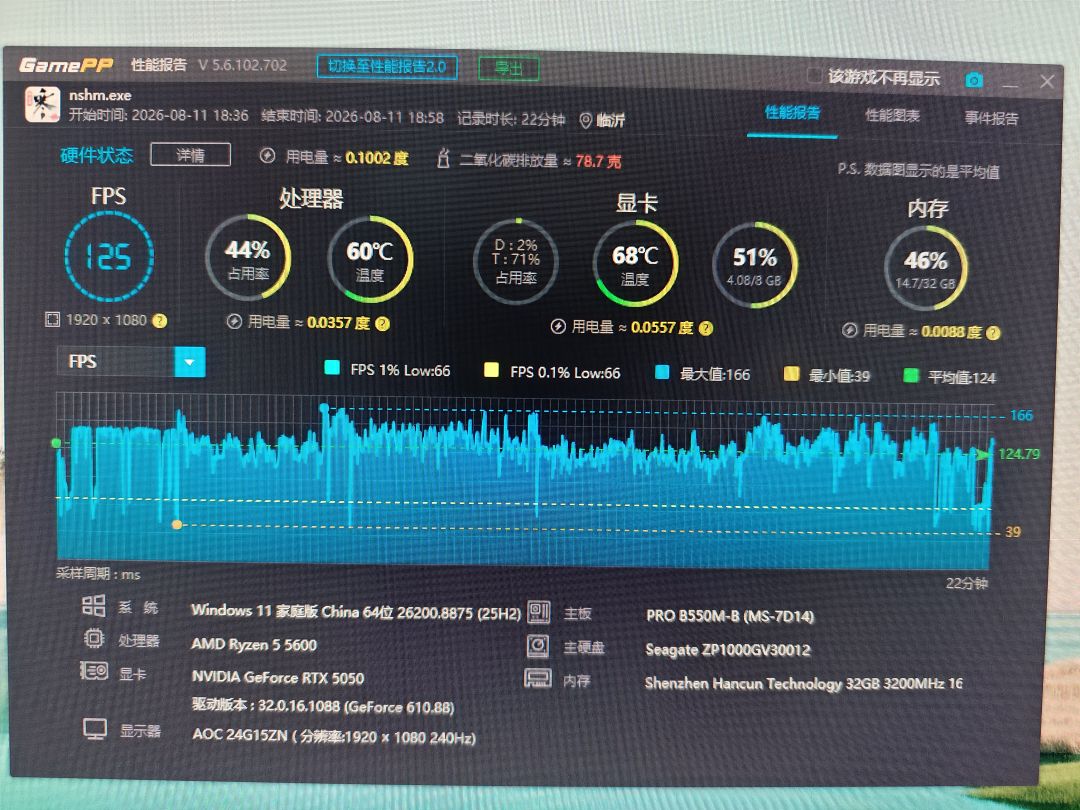
Task: Click 切换至性能报告2.0 button
Action: tap(387, 67)
